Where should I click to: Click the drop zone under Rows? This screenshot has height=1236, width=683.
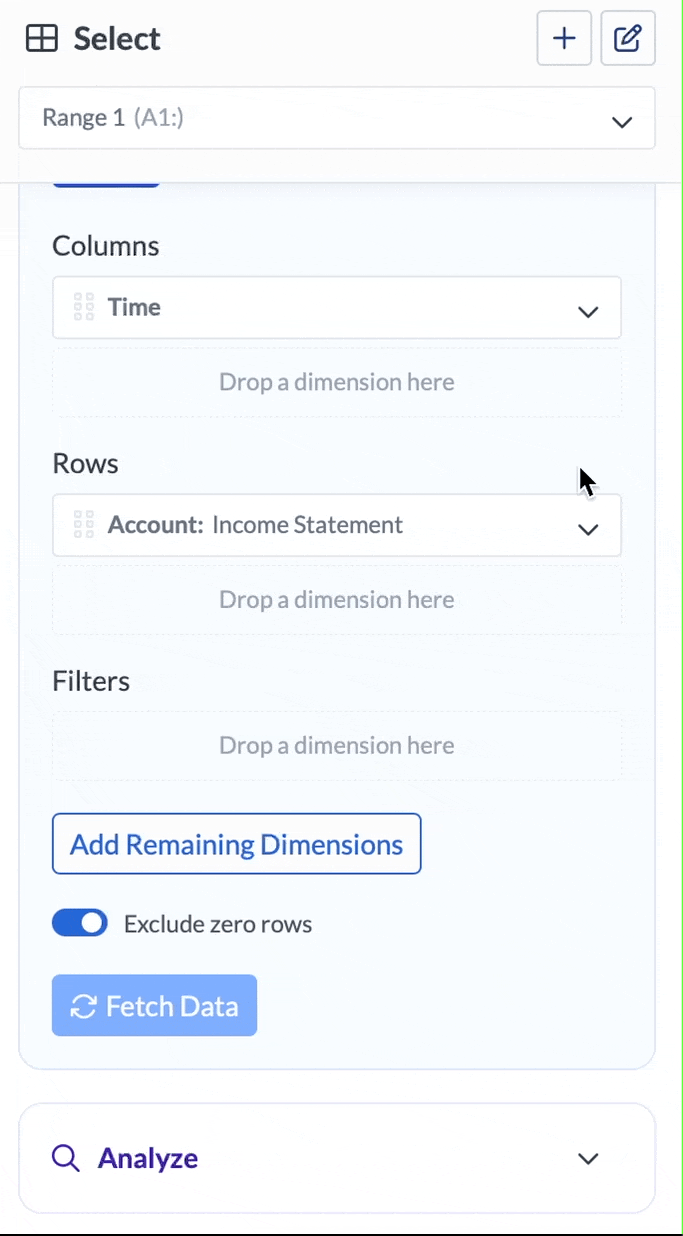[336, 599]
